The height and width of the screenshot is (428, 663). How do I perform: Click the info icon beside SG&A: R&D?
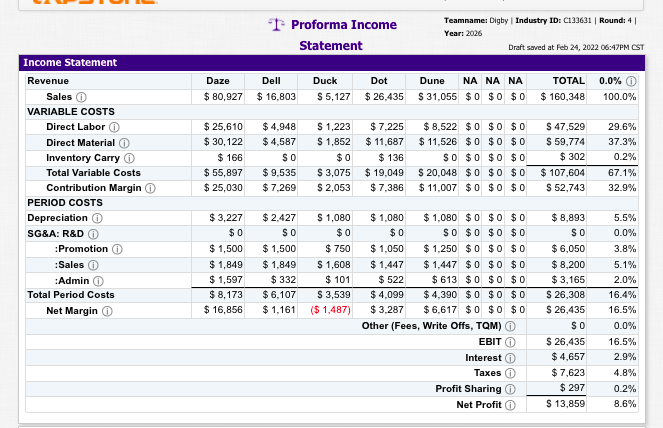point(93,234)
